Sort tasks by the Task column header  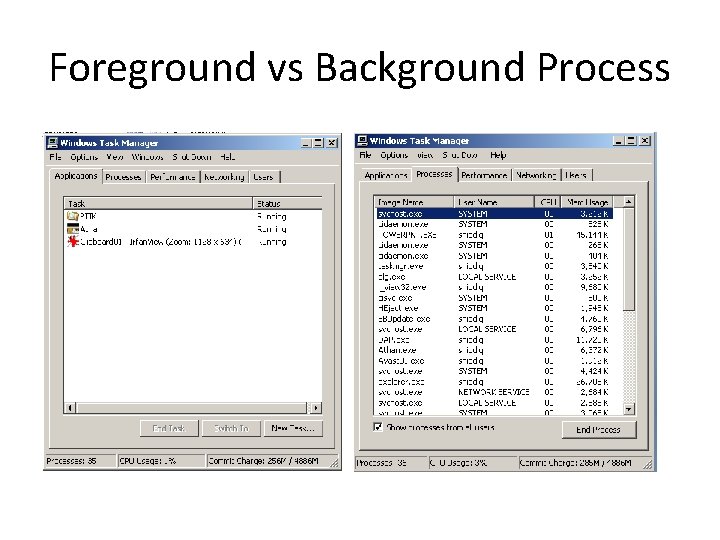coord(158,203)
